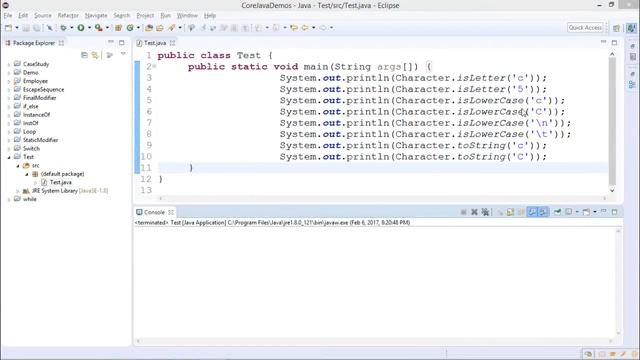Select Test.java in Package Explorer
The image size is (640, 360).
click(60, 182)
